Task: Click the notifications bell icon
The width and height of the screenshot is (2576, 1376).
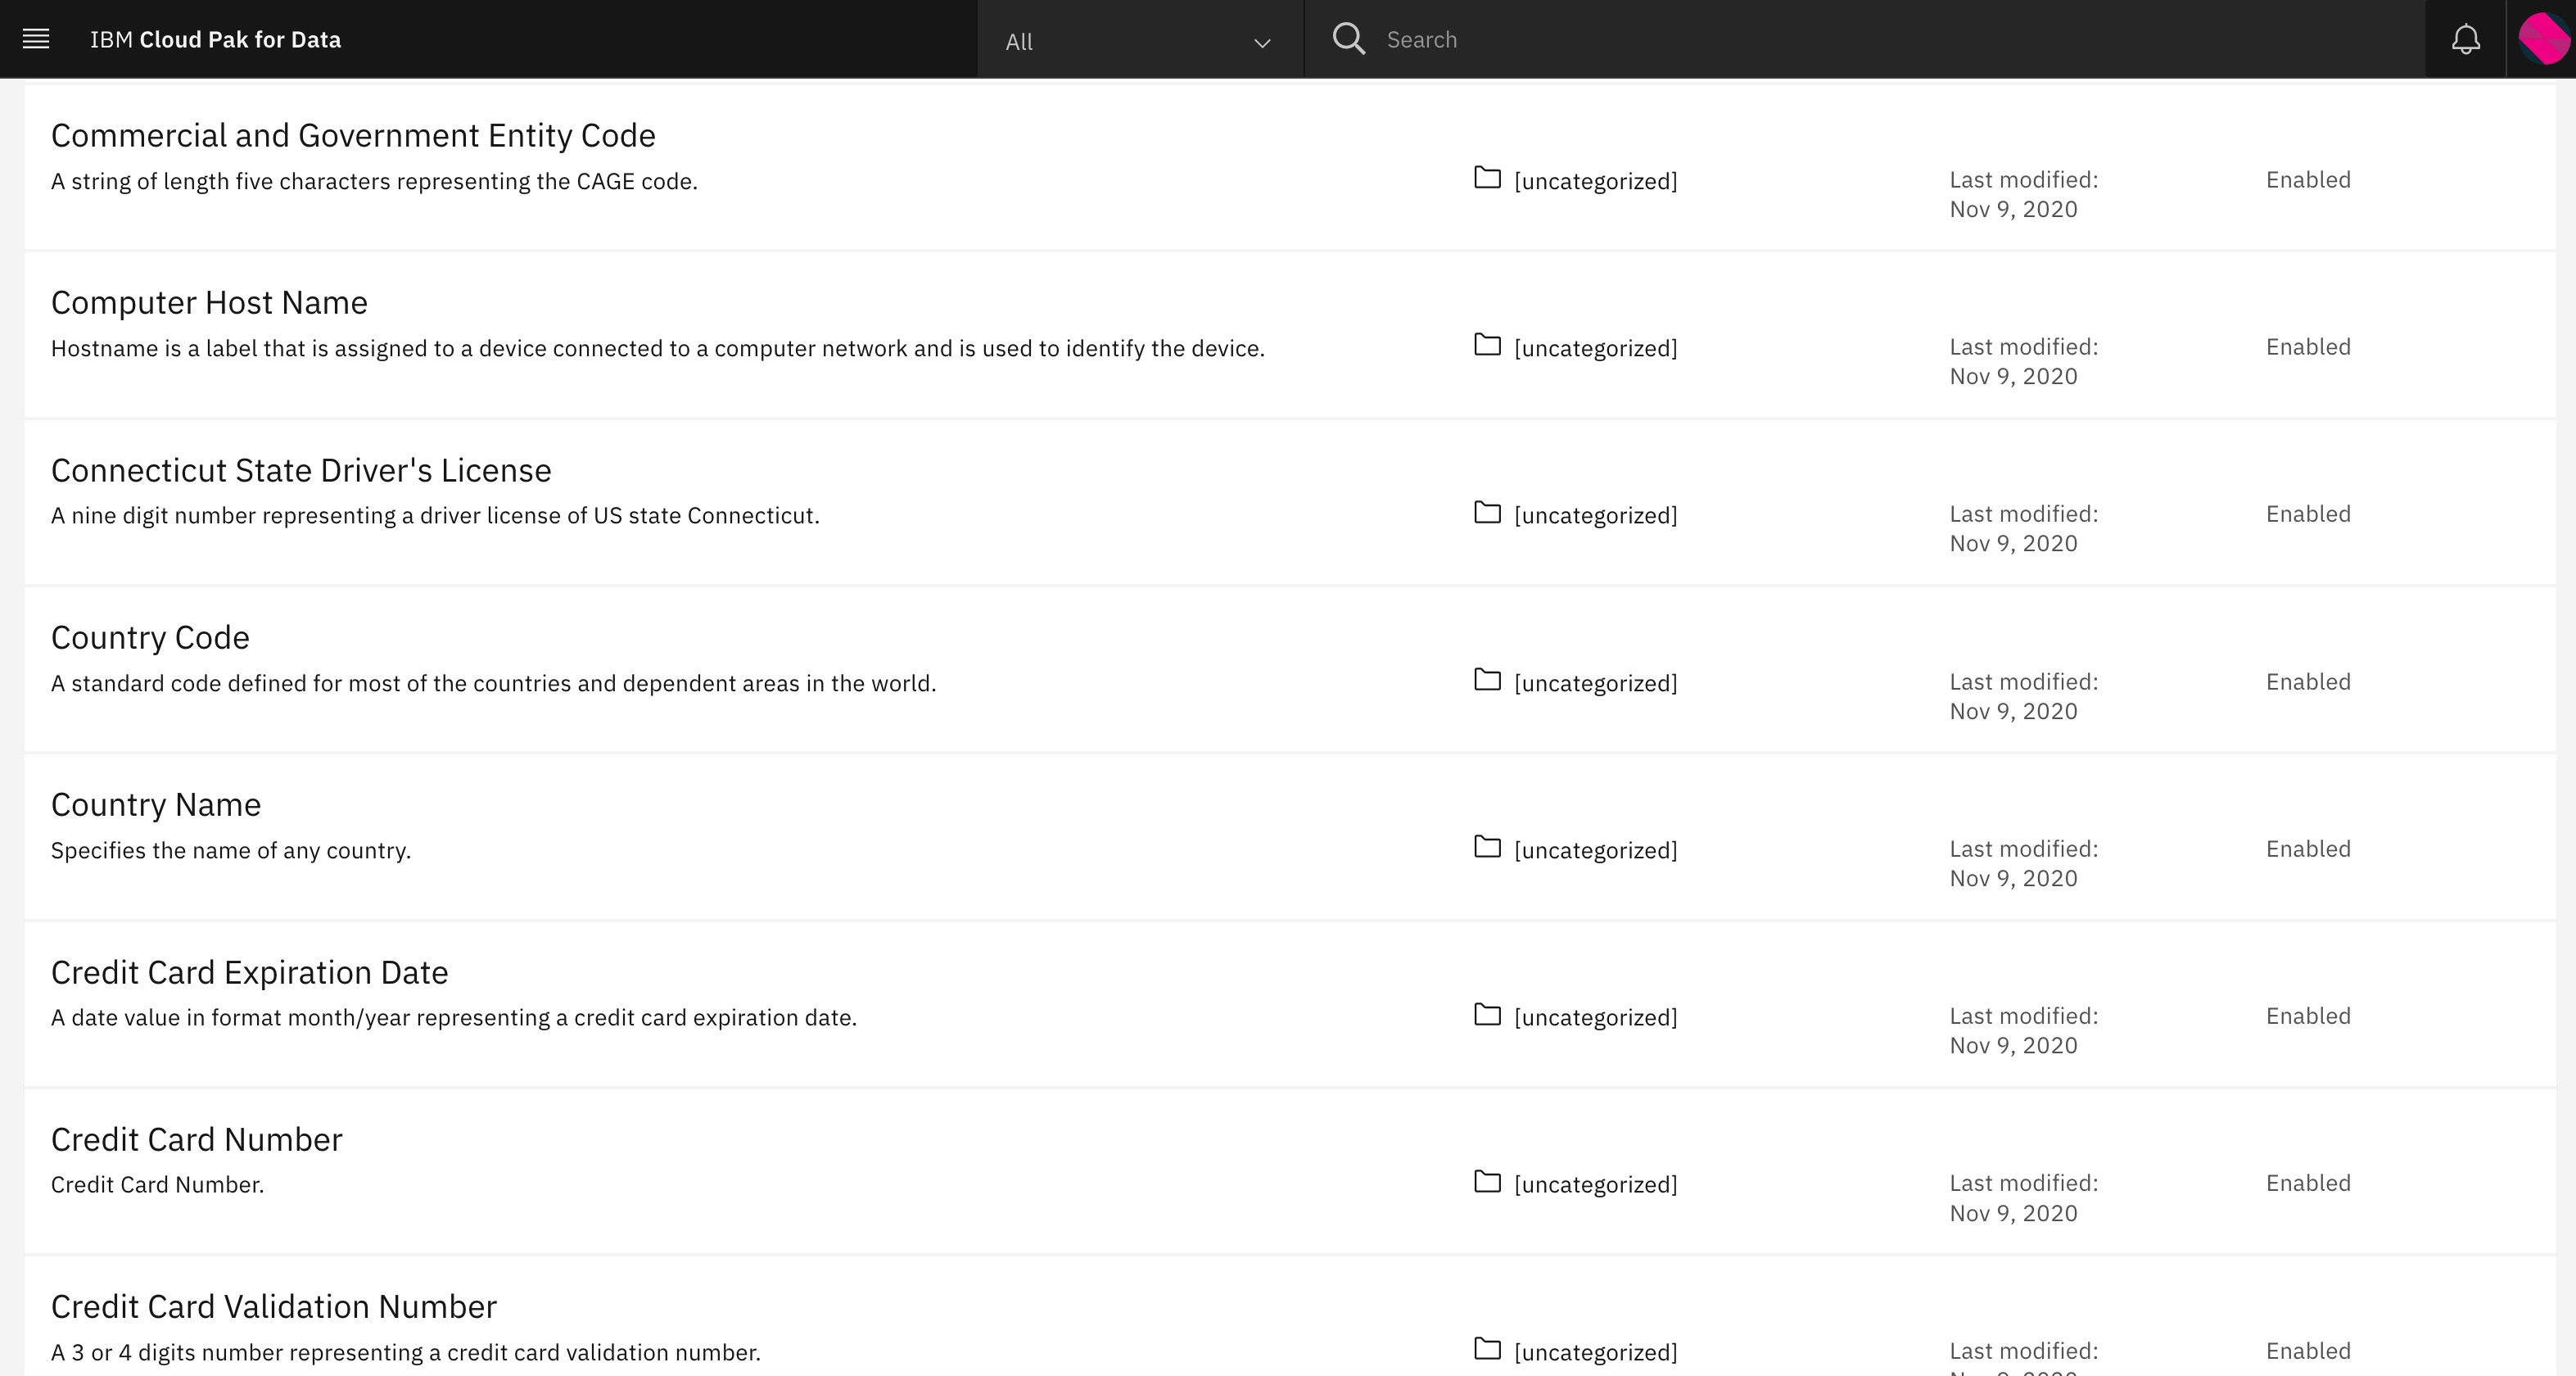Action: click(x=2465, y=39)
